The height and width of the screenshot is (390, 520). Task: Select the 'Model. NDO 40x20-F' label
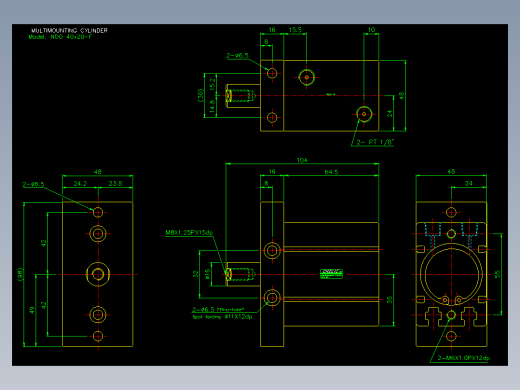[x=60, y=37]
